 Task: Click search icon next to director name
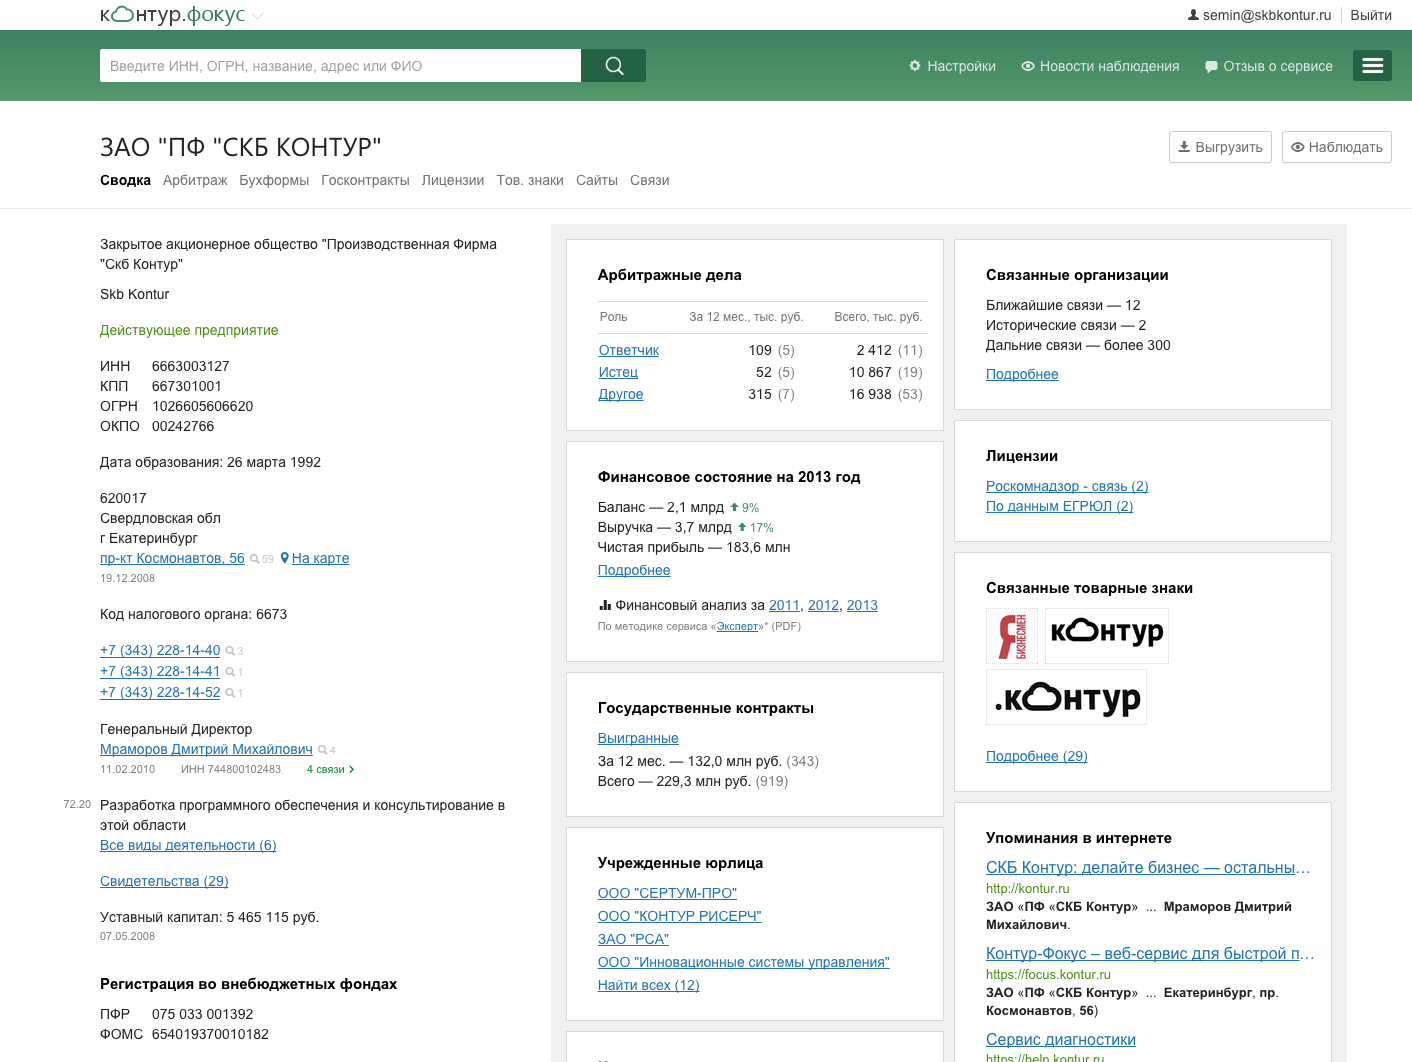[x=323, y=750]
